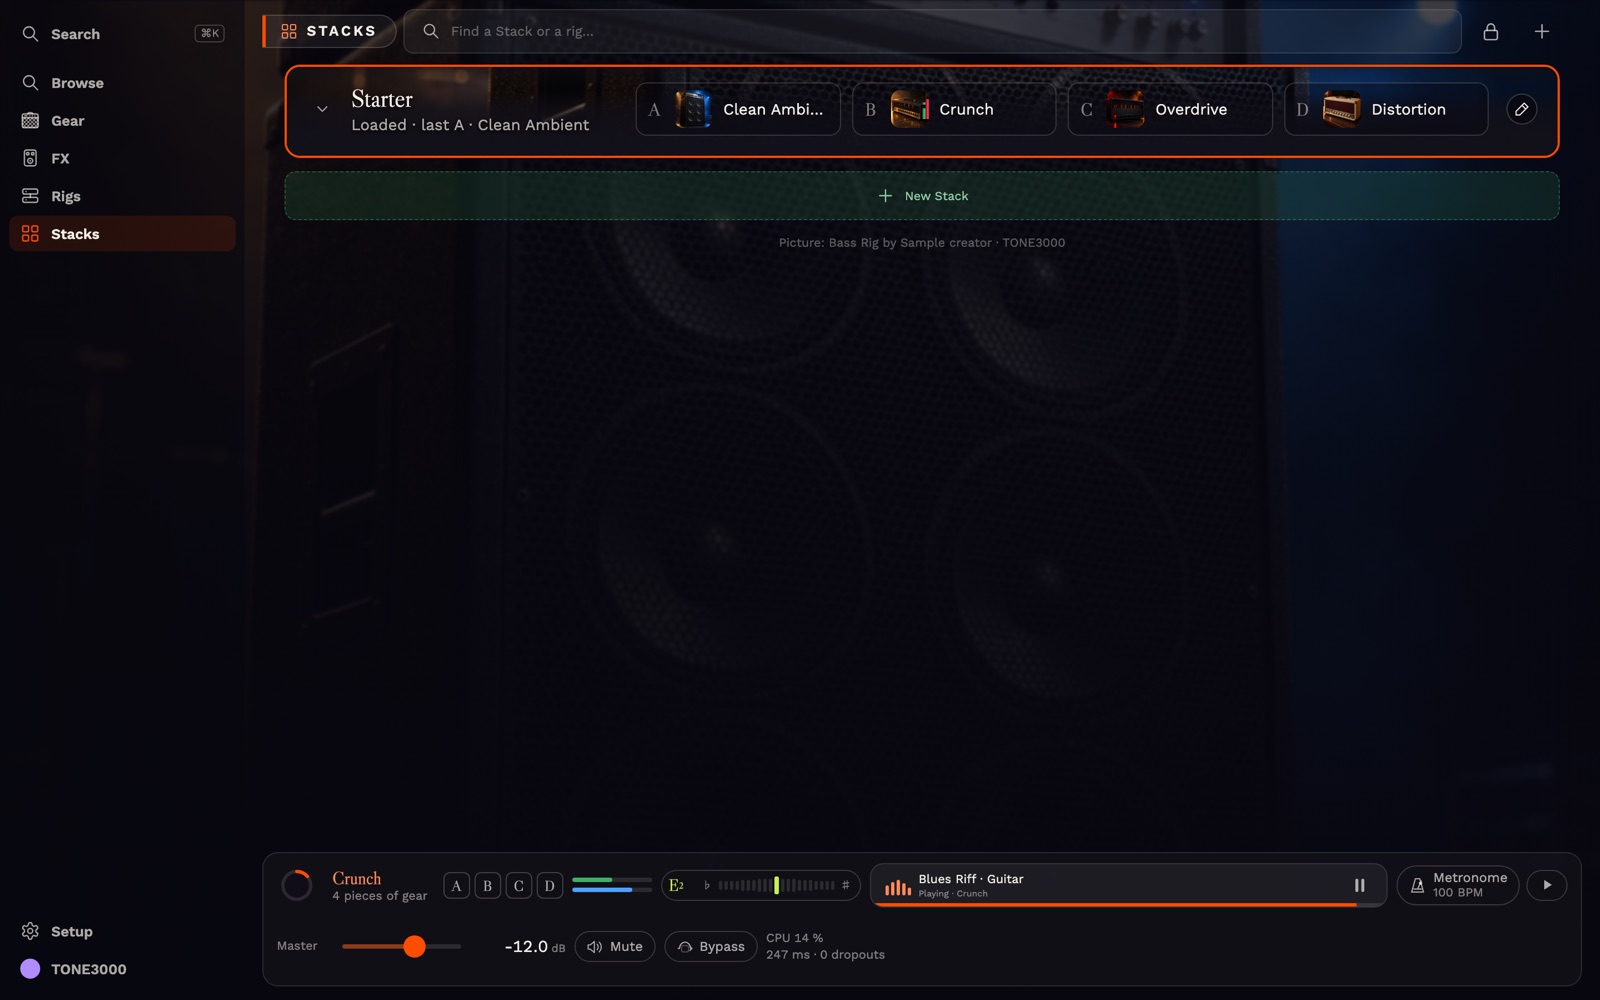1600x1000 pixels.
Task: Pause the Blues Riff Guitar playback
Action: coord(1359,885)
